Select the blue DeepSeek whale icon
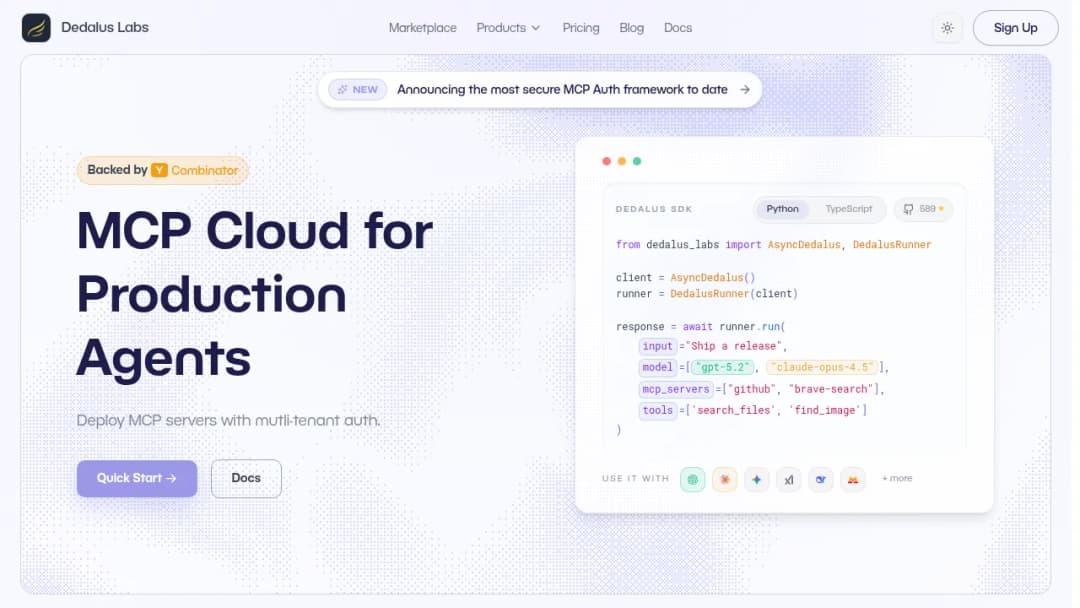Viewport: 1080px width, 608px height. [x=820, y=479]
